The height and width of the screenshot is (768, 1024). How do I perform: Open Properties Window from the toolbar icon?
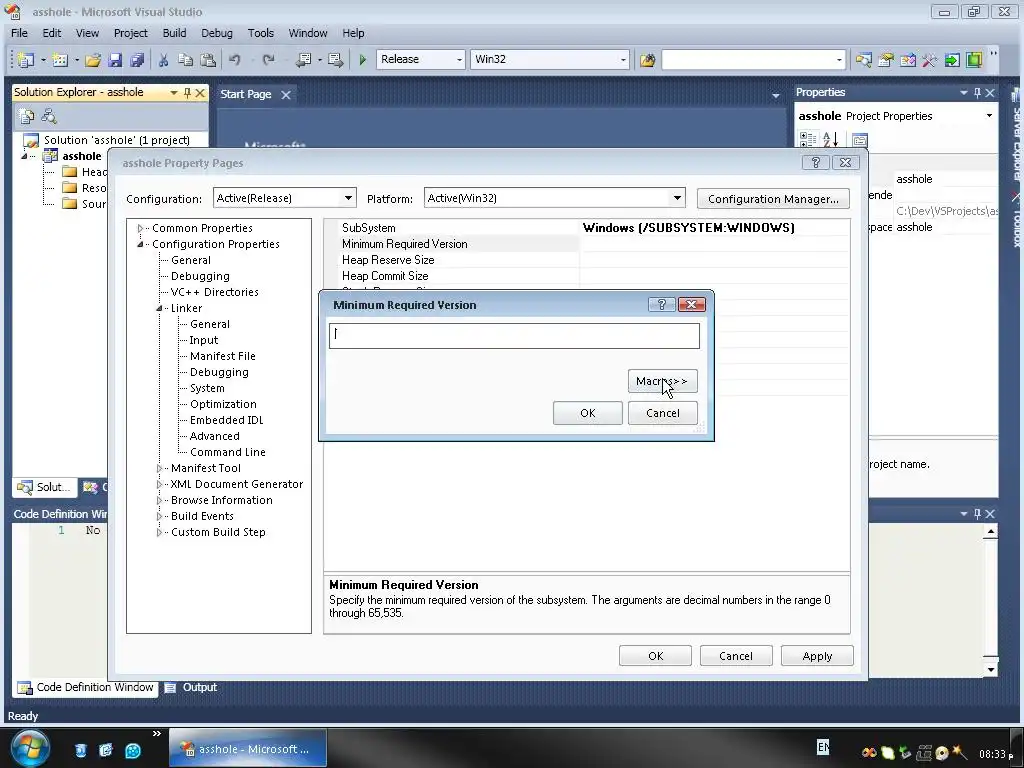point(886,59)
